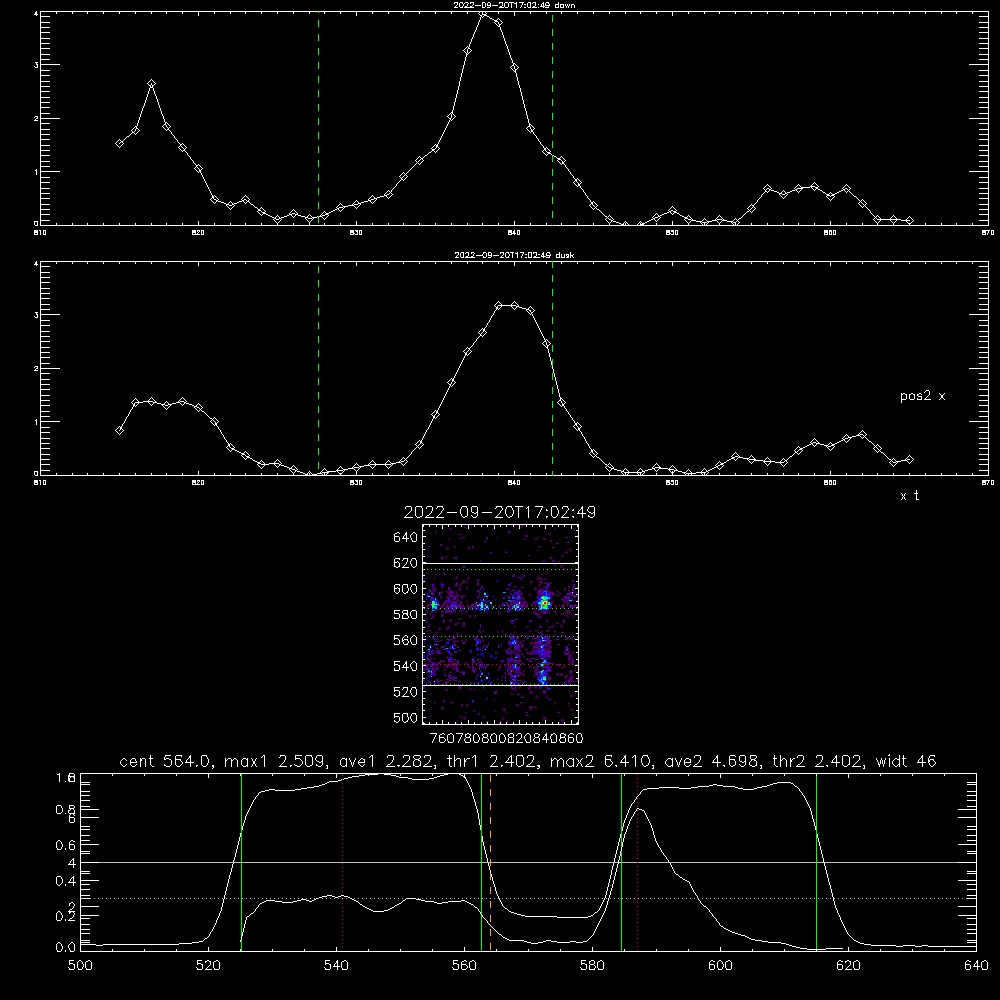Click the green dashed line near 828 in dawn plot
1000x1000 pixels.
pyautogui.click(x=318, y=118)
